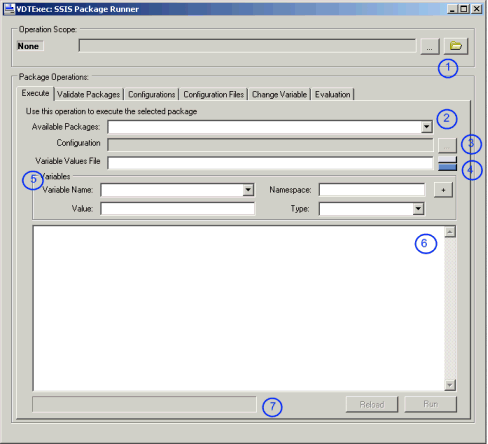Click the Value input field
Image resolution: width=488 pixels, height=444 pixels.
click(x=178, y=209)
